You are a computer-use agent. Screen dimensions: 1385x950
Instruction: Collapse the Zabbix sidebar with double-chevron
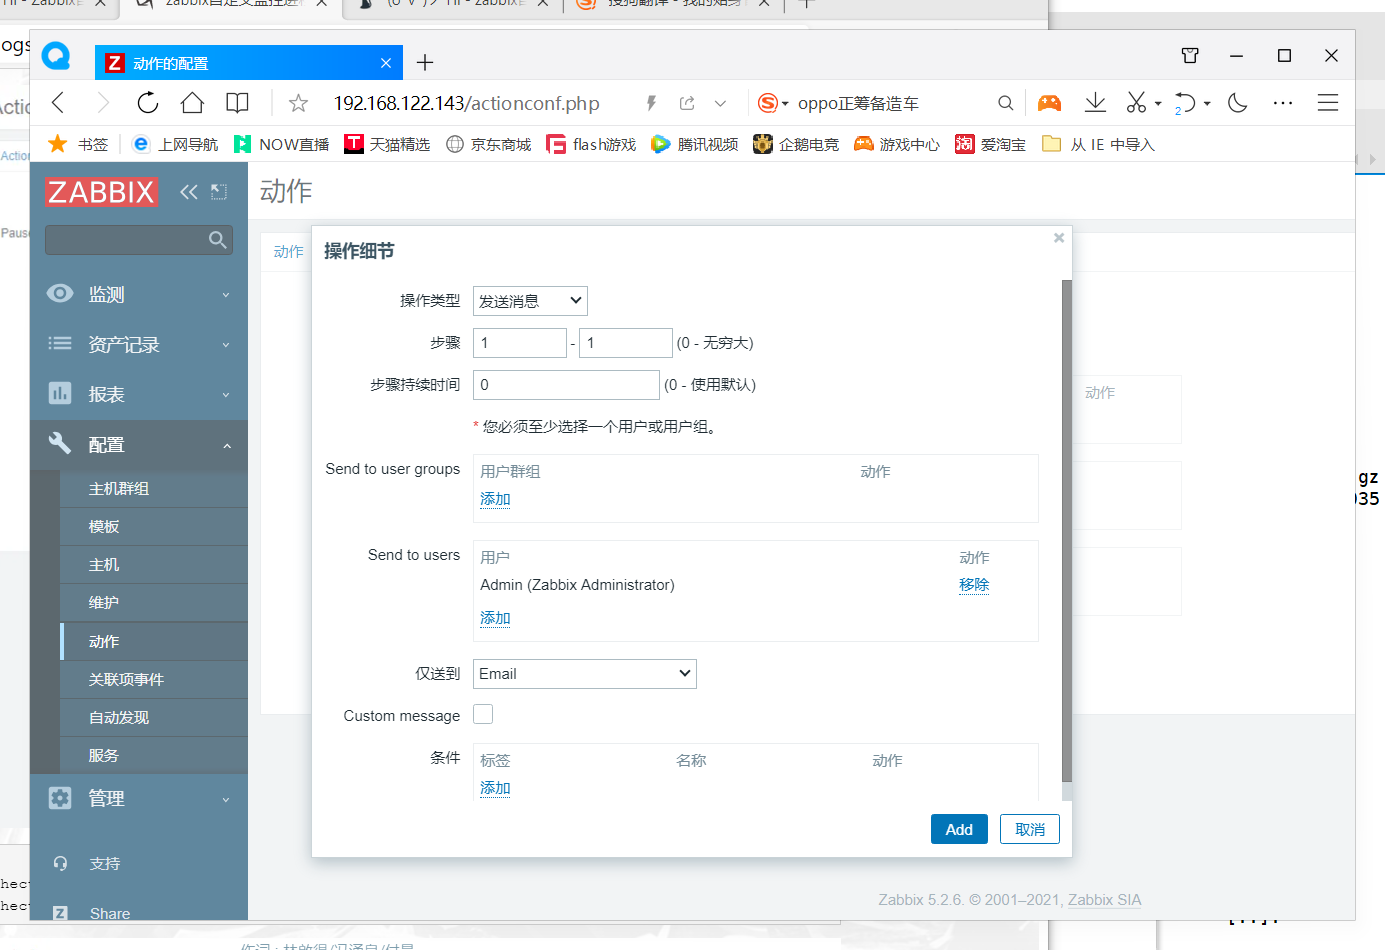[189, 192]
